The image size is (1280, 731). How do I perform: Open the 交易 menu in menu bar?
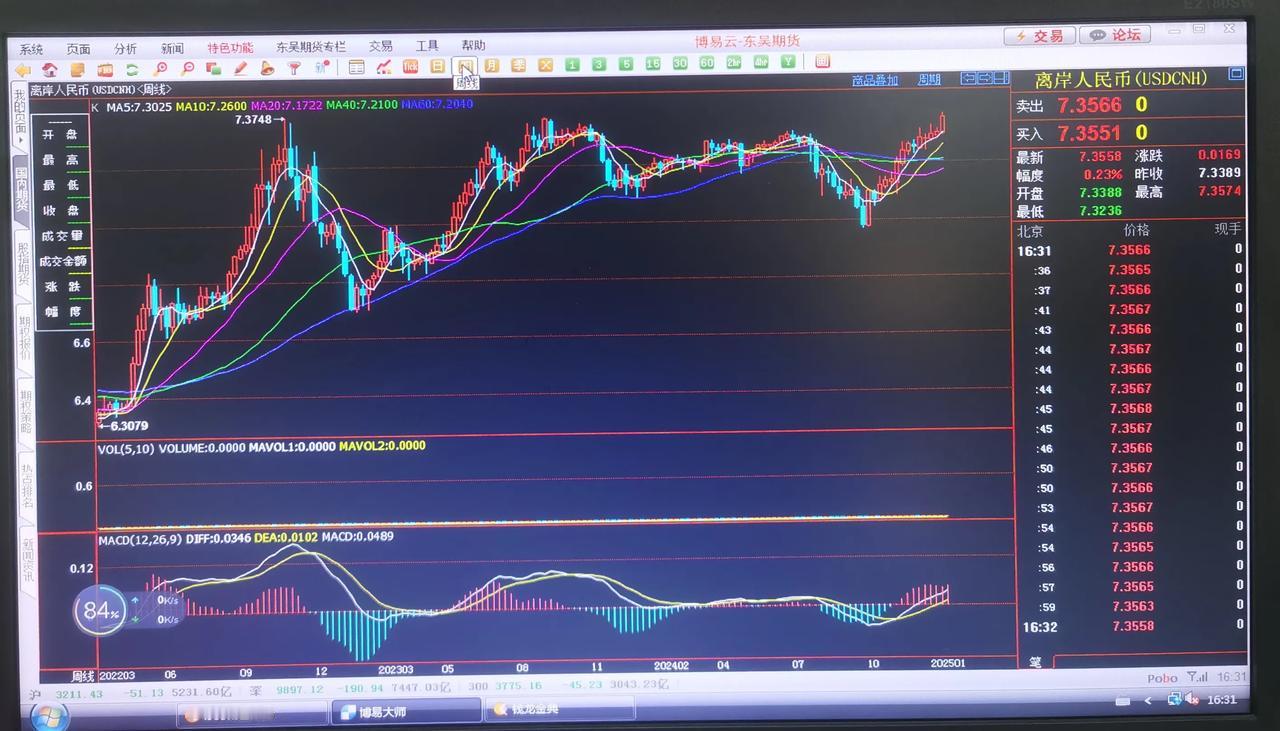381,46
